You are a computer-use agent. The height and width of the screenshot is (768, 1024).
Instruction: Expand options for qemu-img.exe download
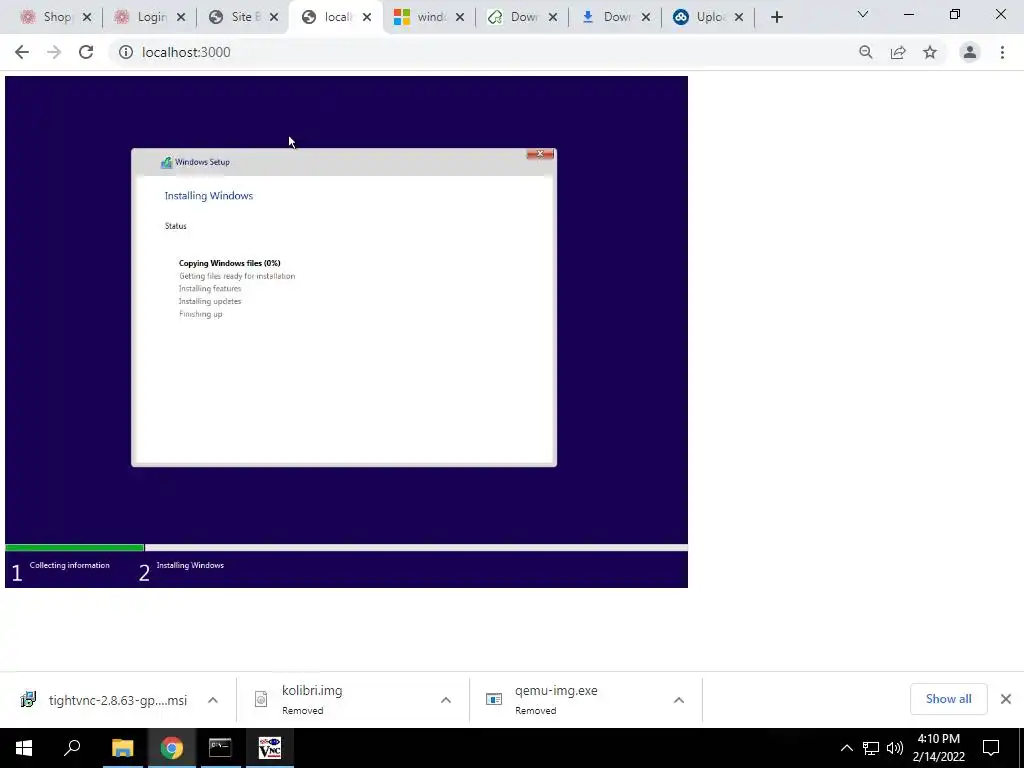tap(679, 700)
